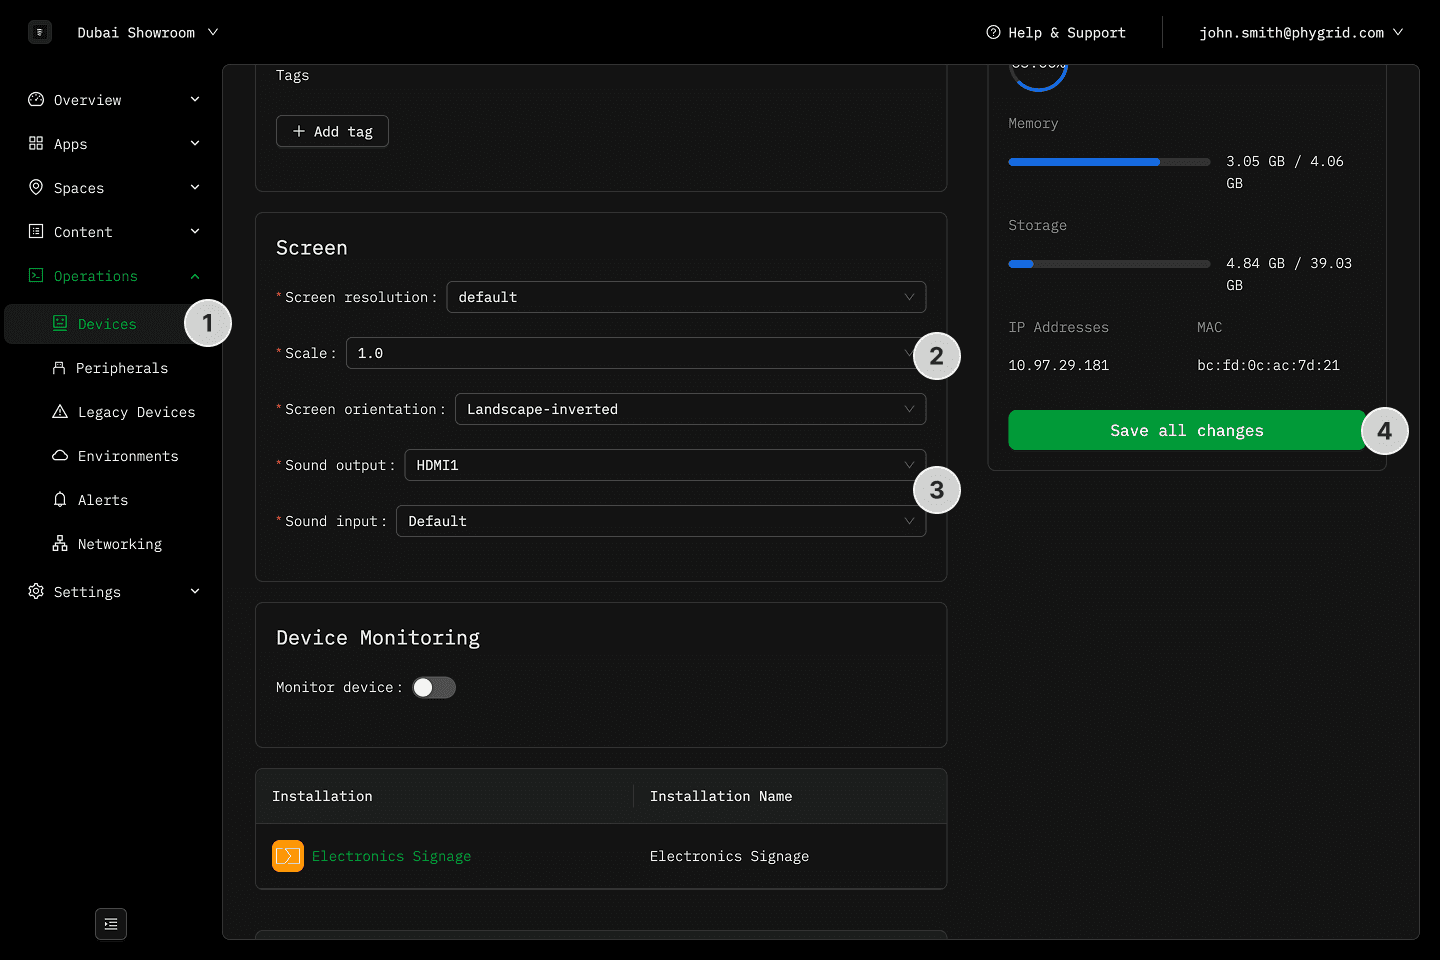1440x960 pixels.
Task: Click the sidebar collapse icon button
Action: click(111, 924)
